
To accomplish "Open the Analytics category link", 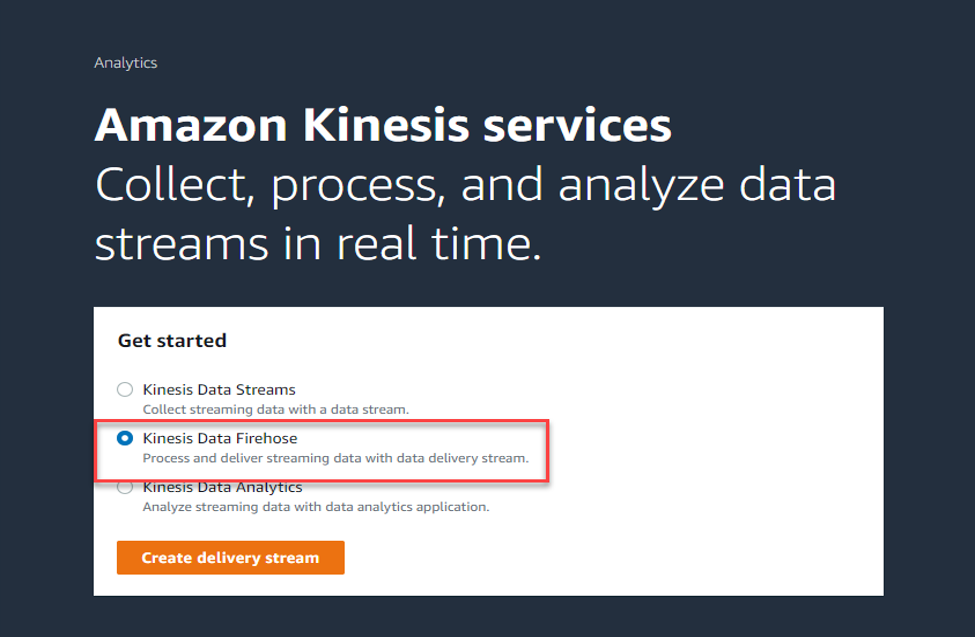I will coord(125,62).
